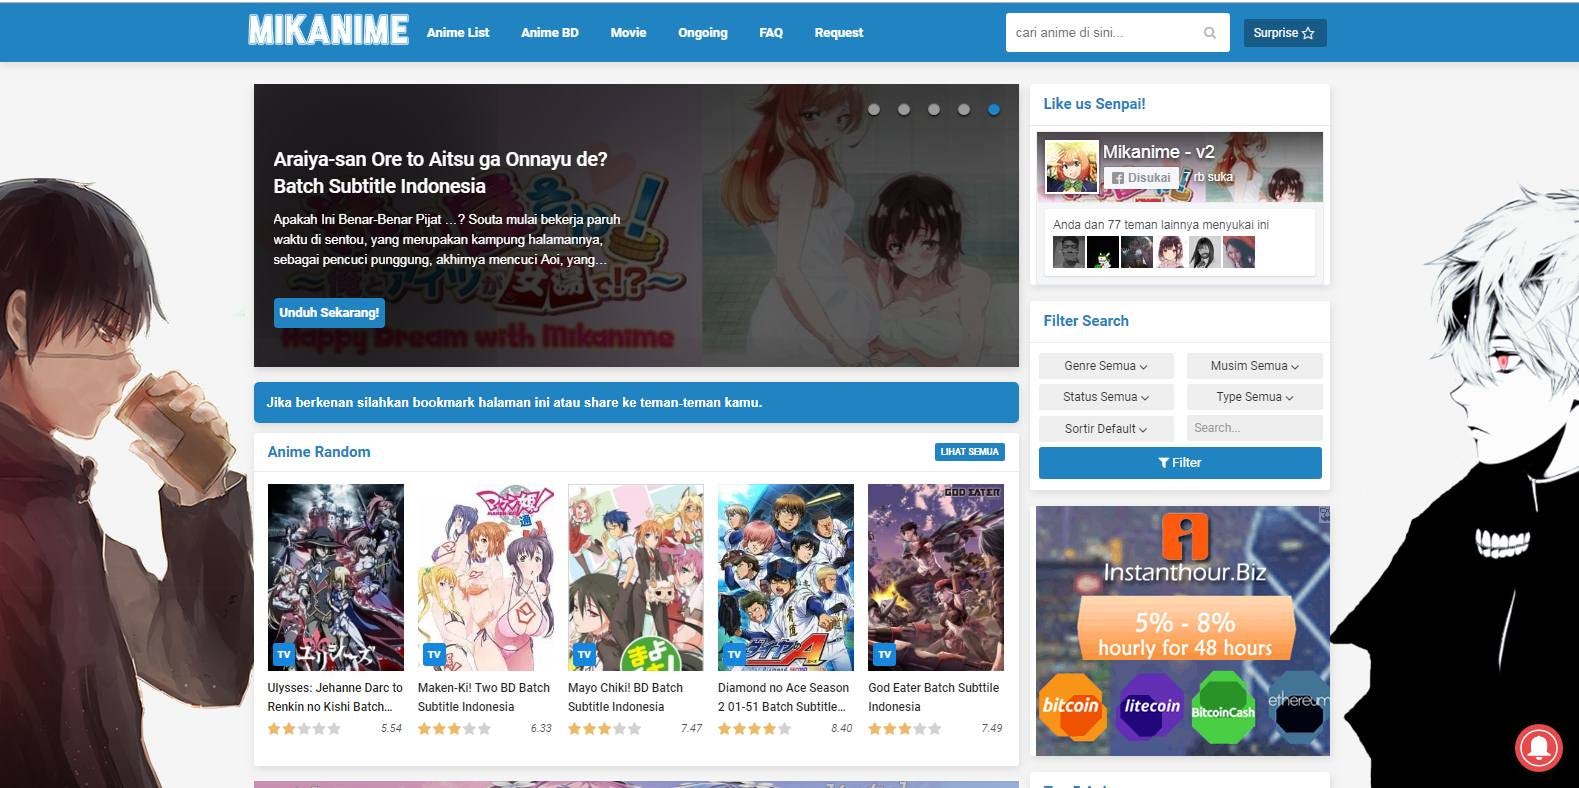The height and width of the screenshot is (788, 1579).
Task: Go to the Ongoing menu item
Action: [703, 32]
